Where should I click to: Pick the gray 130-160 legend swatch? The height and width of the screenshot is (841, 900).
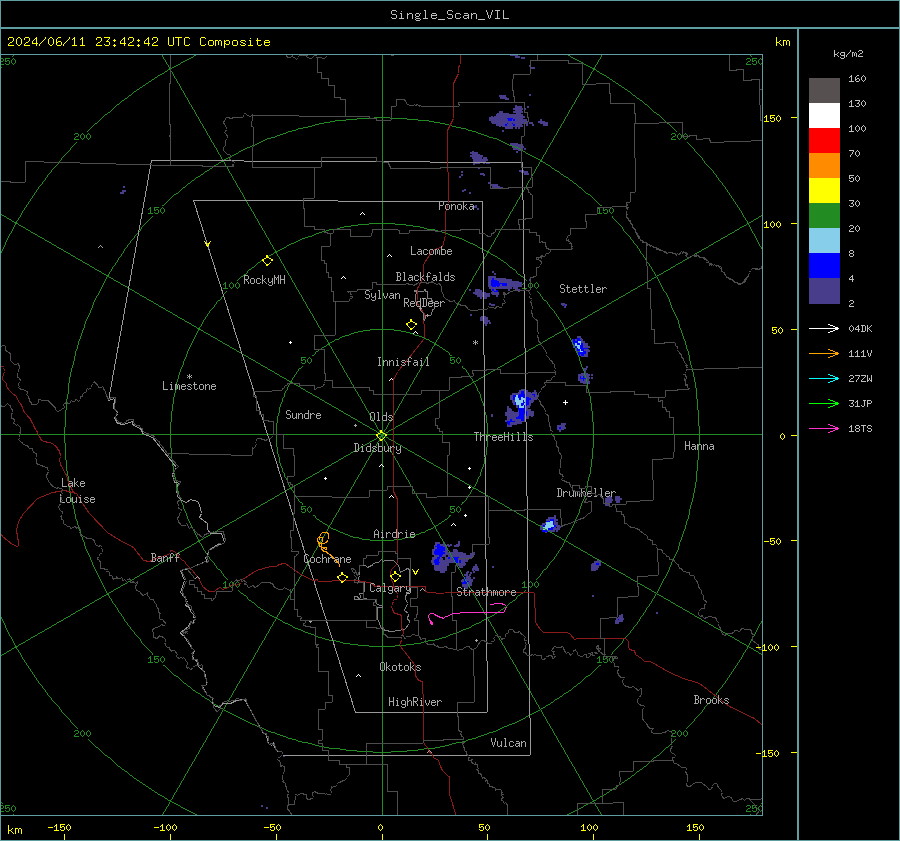tap(824, 91)
